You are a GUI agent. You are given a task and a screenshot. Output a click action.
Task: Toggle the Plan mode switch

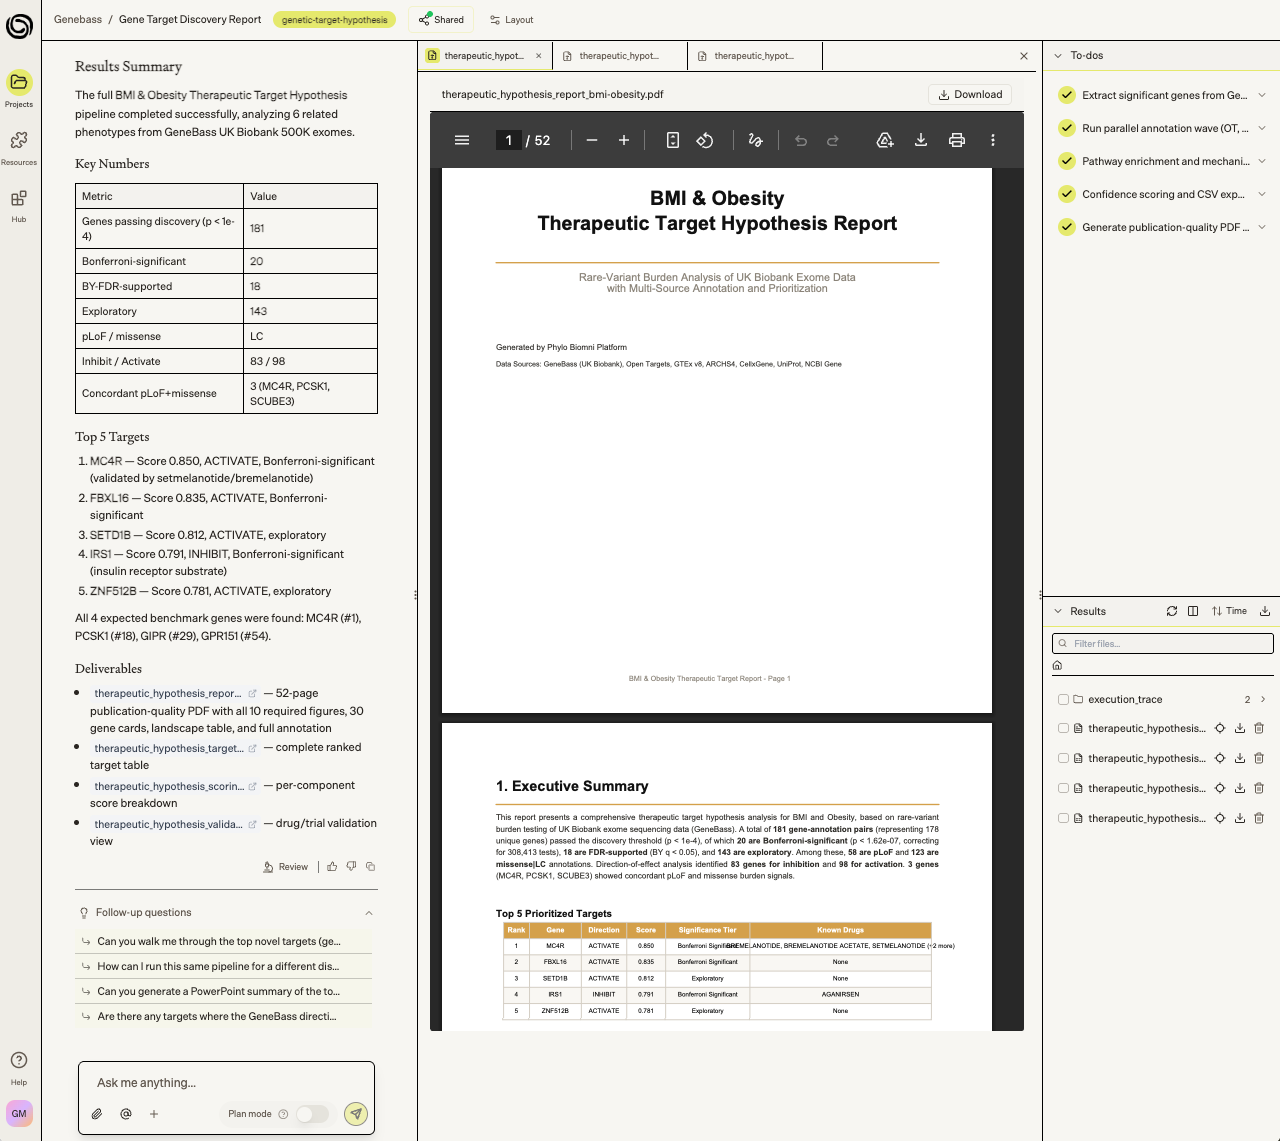312,1114
